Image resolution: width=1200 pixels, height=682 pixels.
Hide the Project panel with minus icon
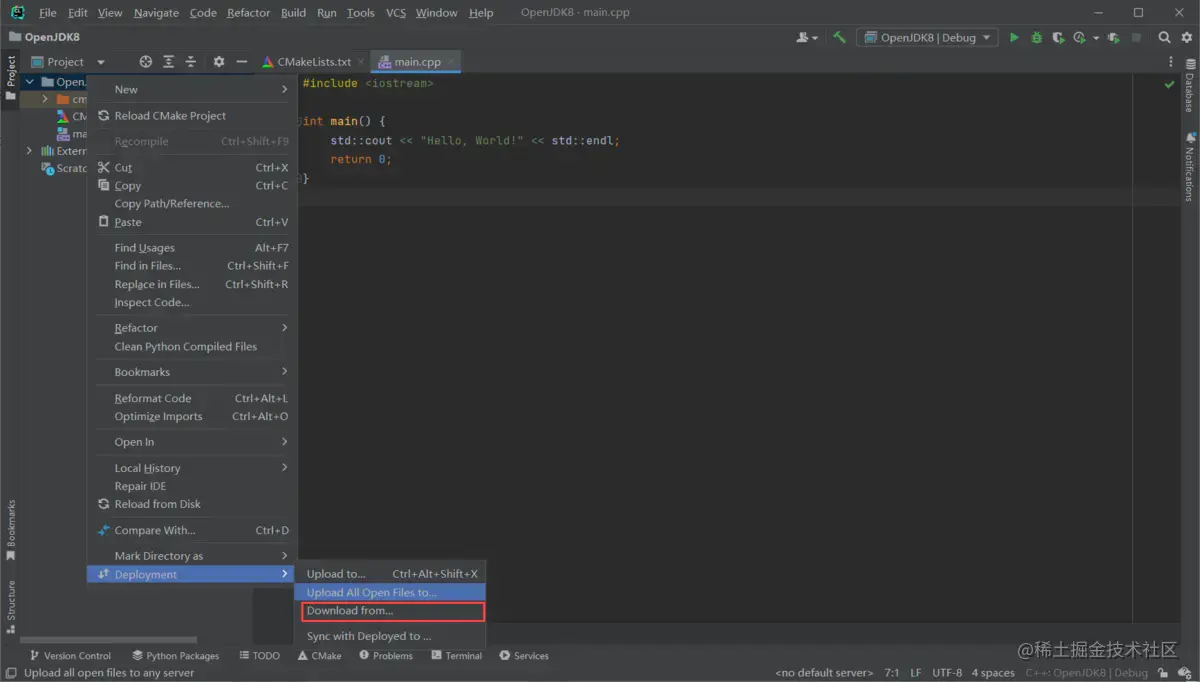pos(242,62)
